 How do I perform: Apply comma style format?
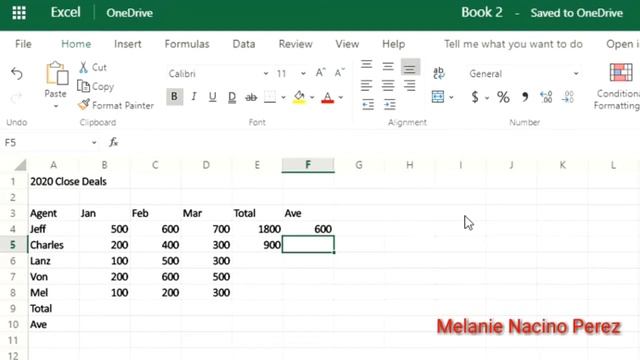tap(524, 97)
